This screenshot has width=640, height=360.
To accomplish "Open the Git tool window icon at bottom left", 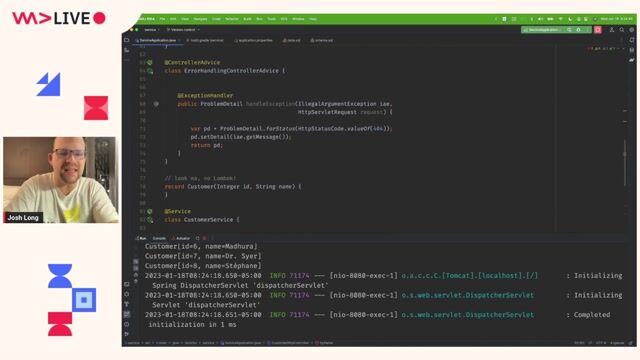I will 127,334.
